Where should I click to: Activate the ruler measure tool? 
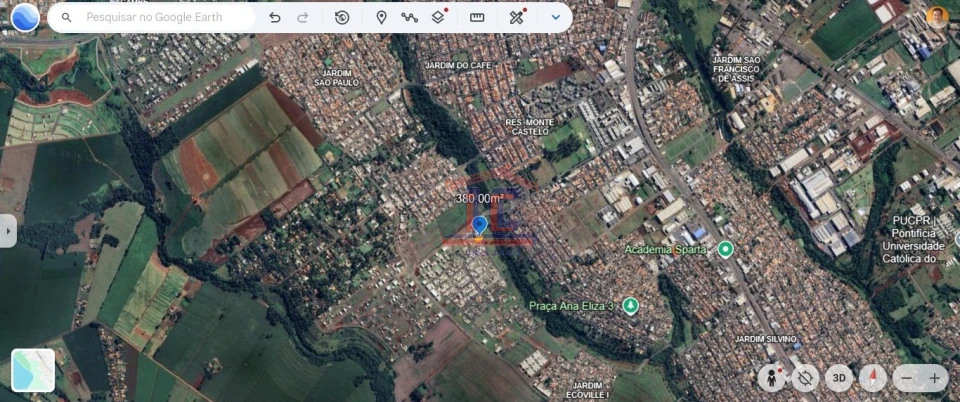[477, 17]
